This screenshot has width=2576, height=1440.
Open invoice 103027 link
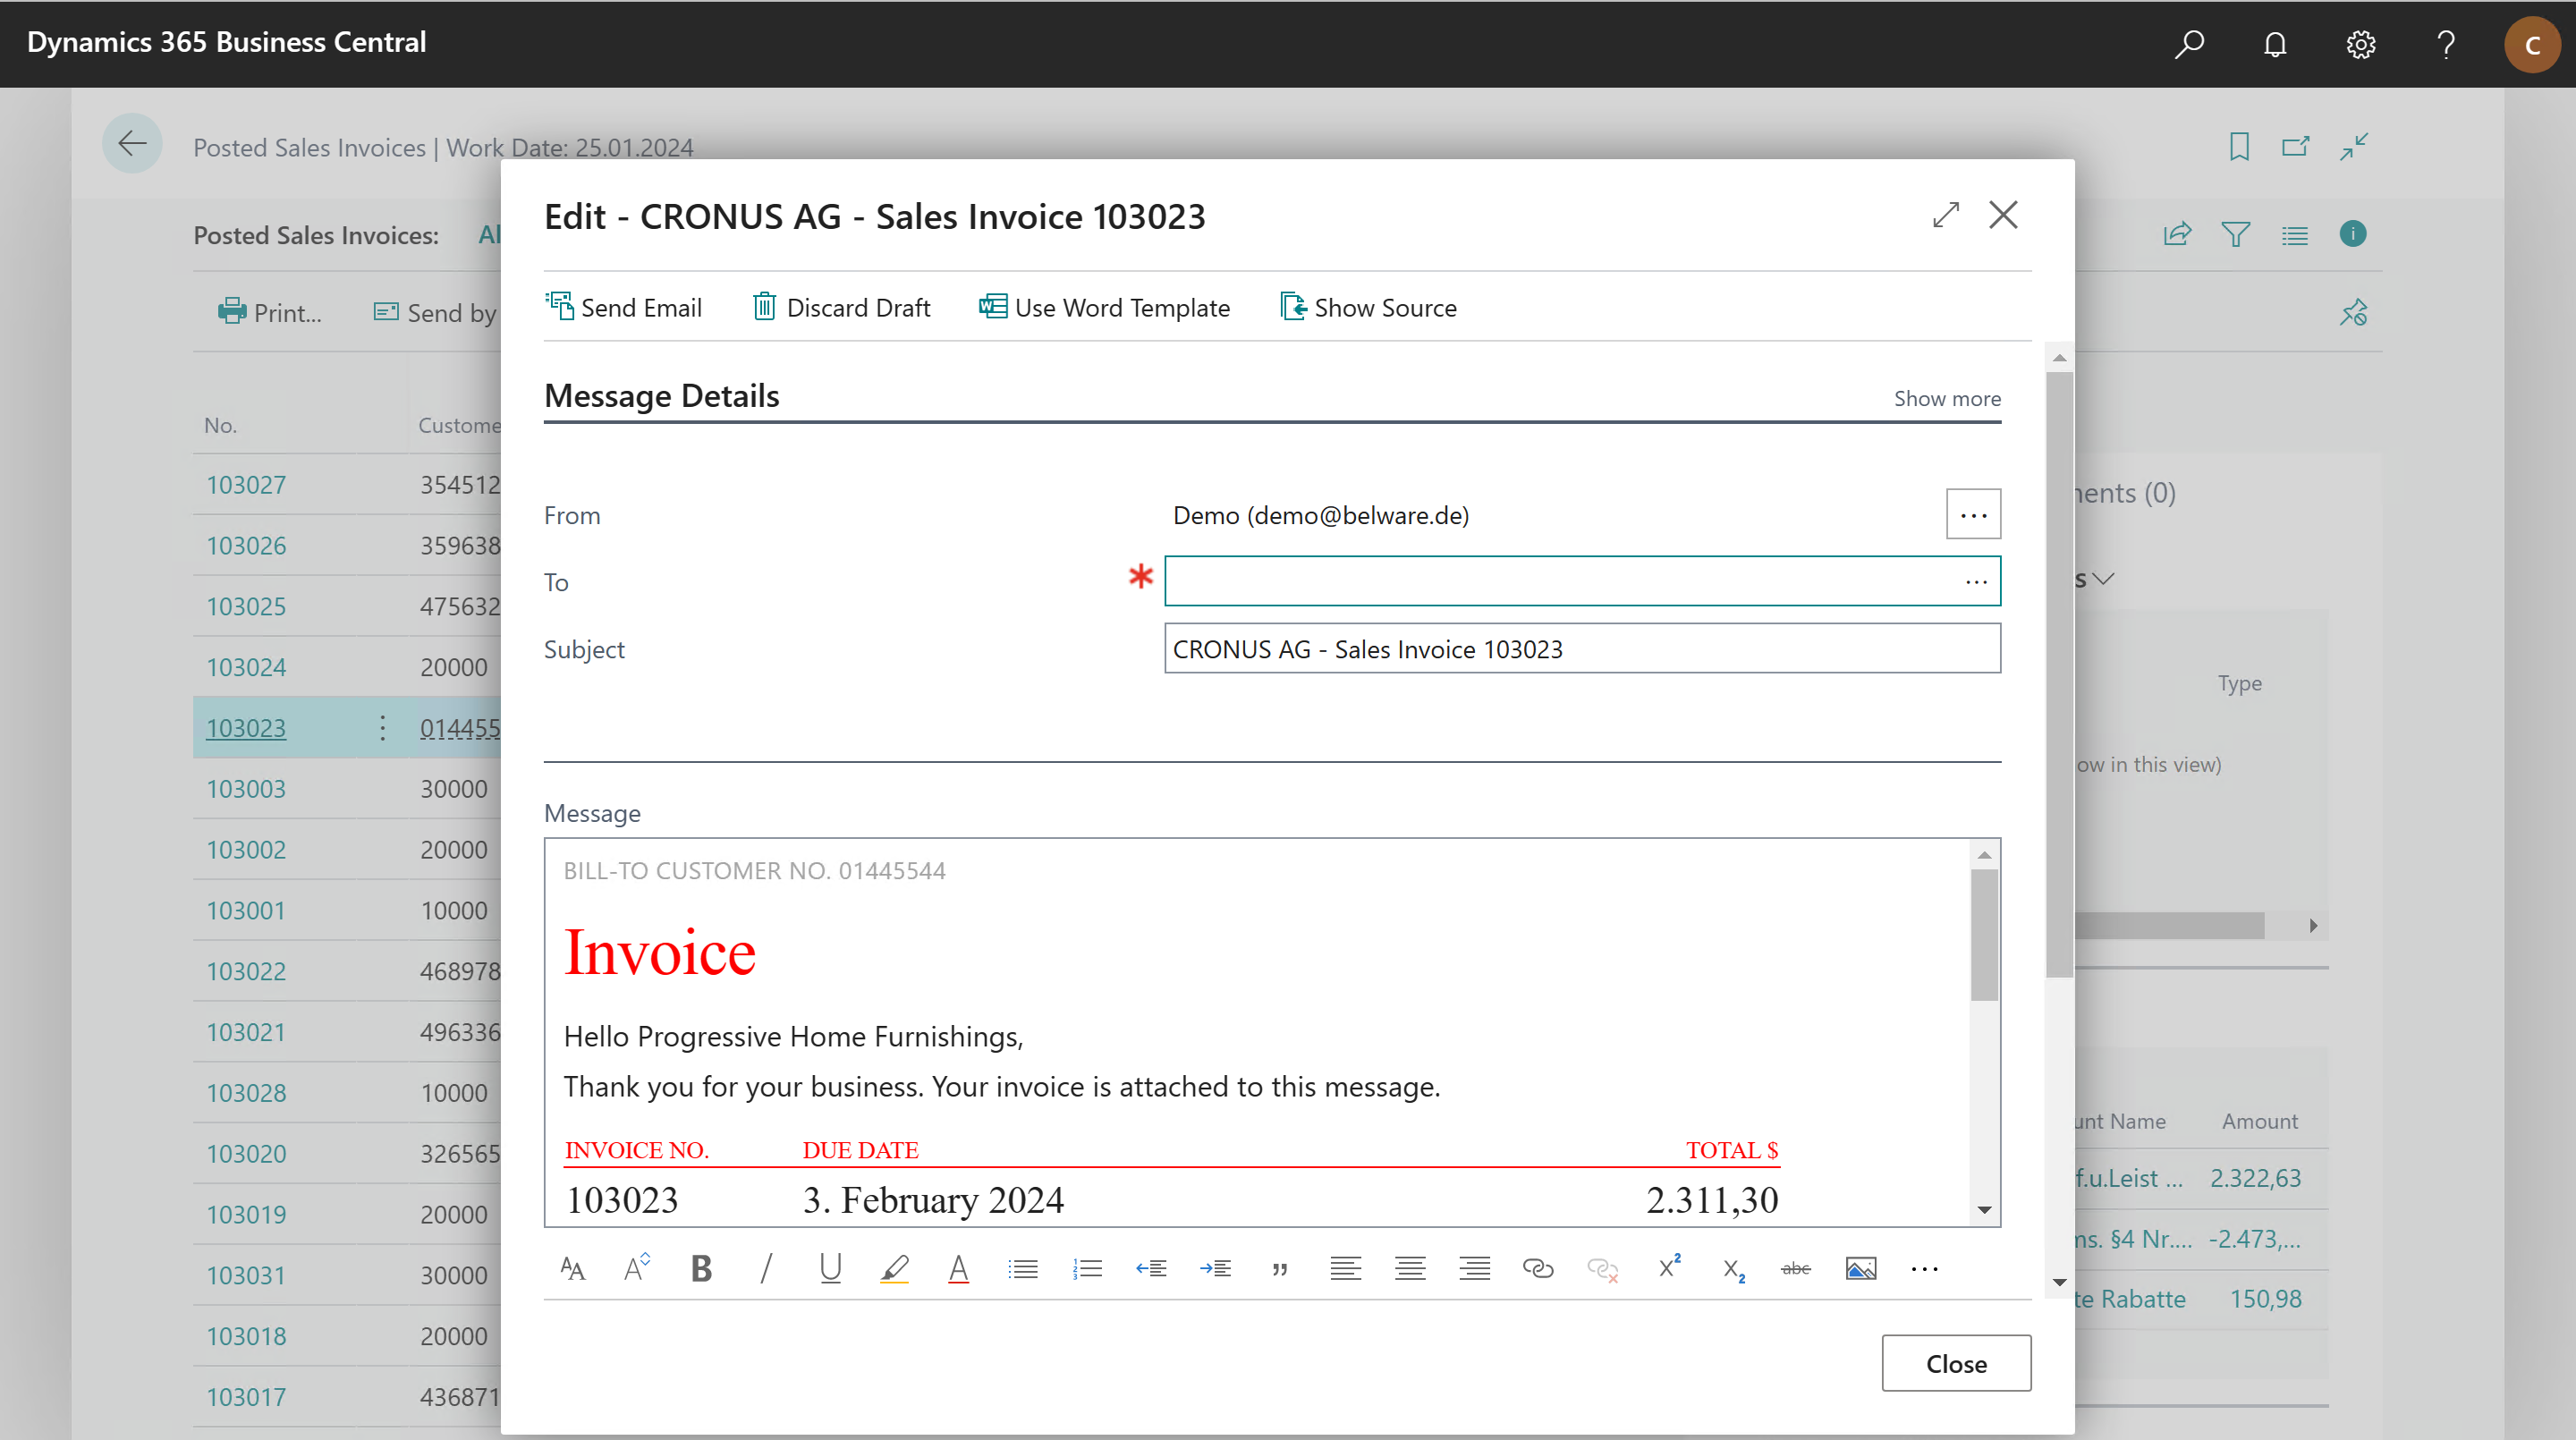(246, 485)
